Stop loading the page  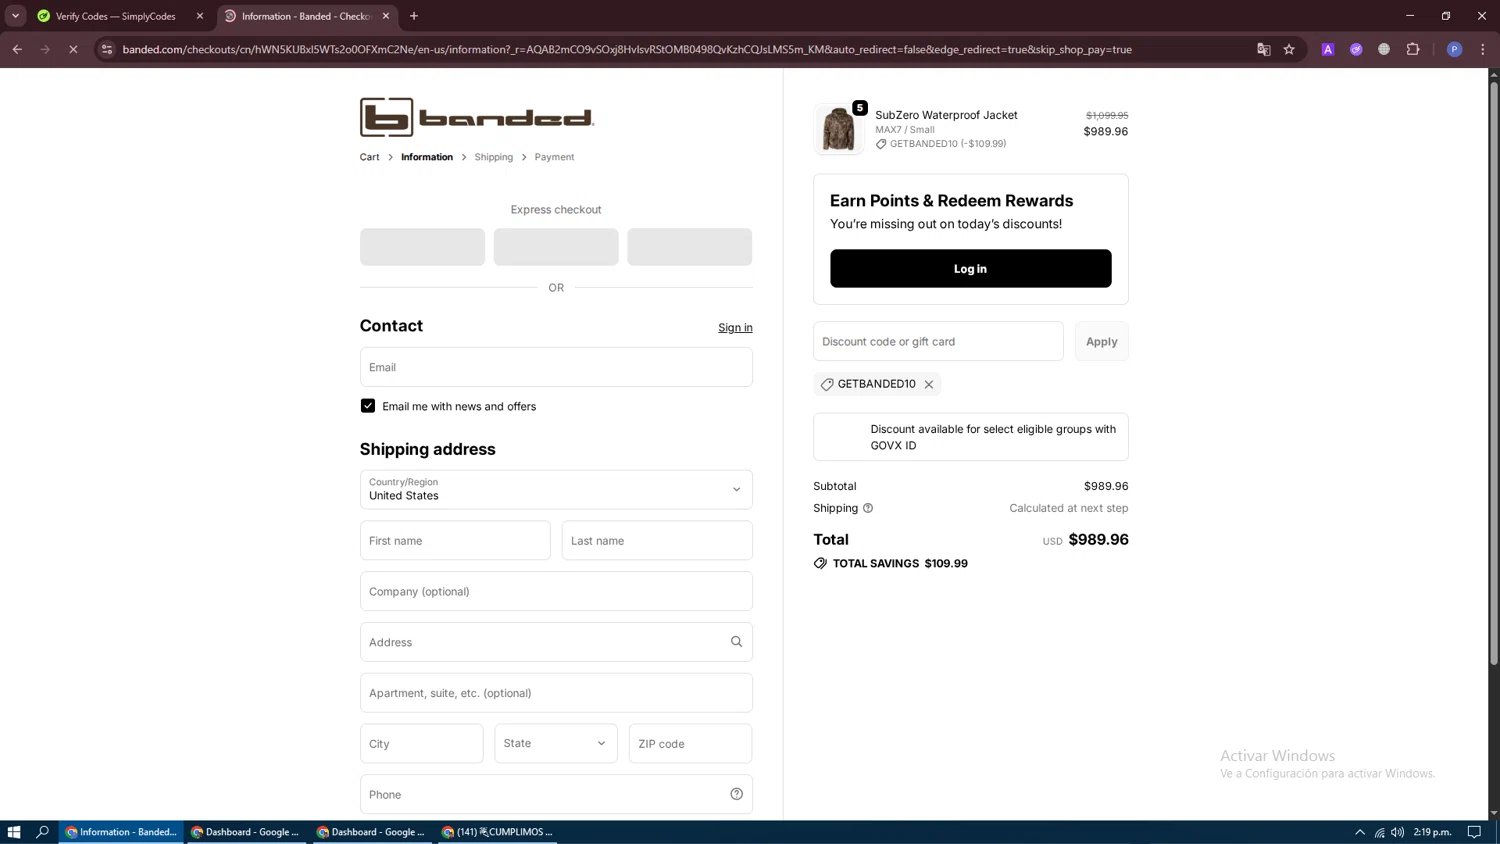73,49
